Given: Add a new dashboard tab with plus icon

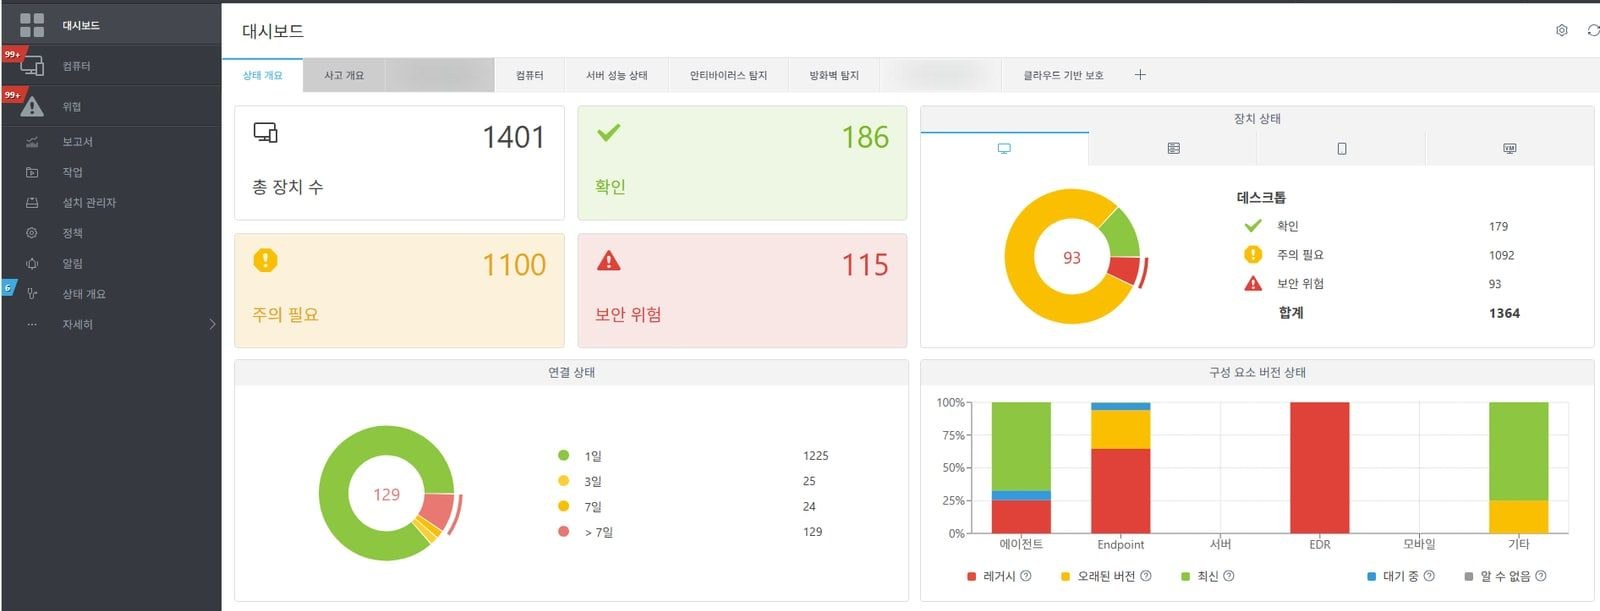Looking at the screenshot, I should [x=1140, y=75].
